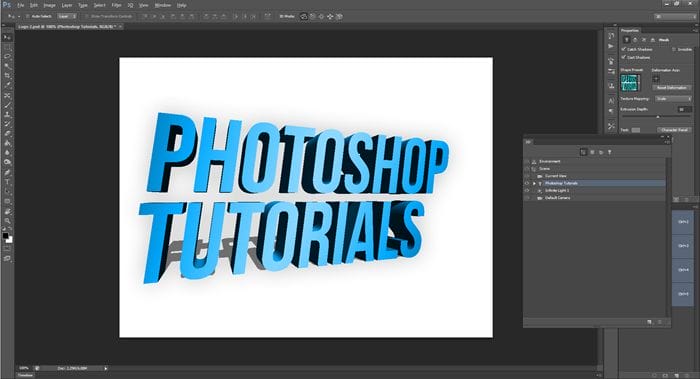Open the Window menu

pyautogui.click(x=162, y=5)
